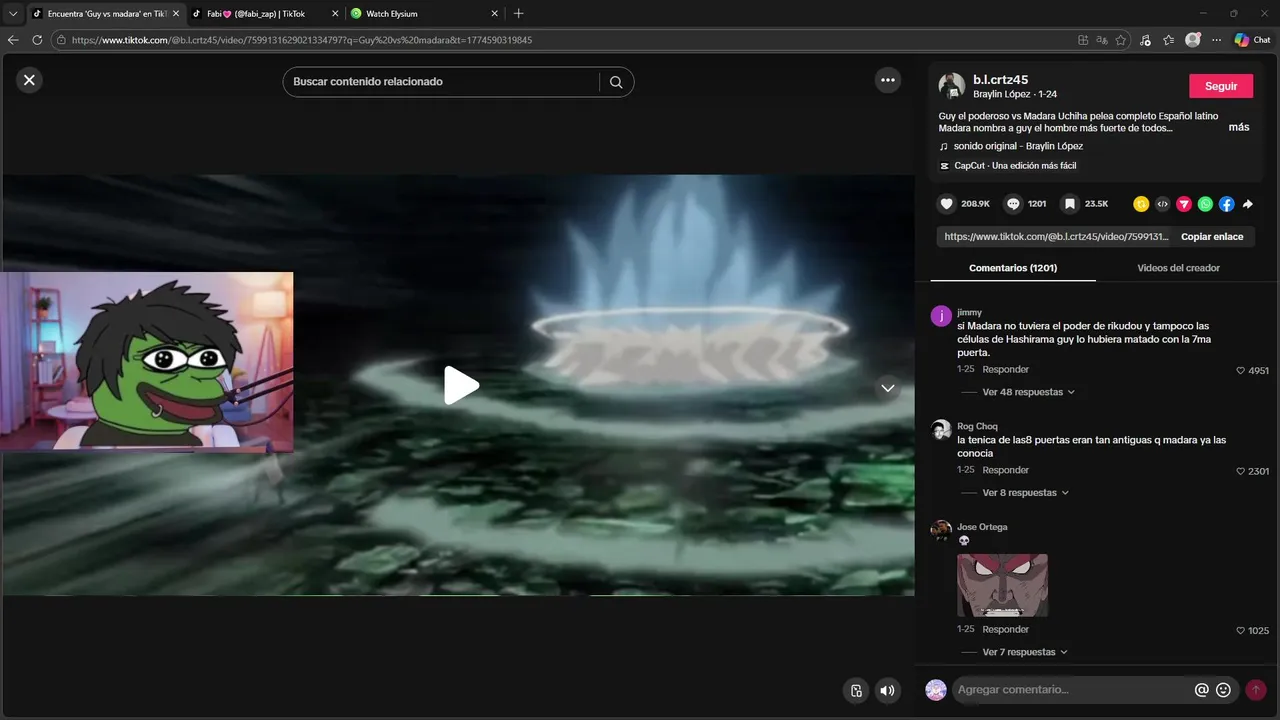Focus the Agregar comentario field
Viewport: 1280px width, 720px height.
click(x=1070, y=690)
